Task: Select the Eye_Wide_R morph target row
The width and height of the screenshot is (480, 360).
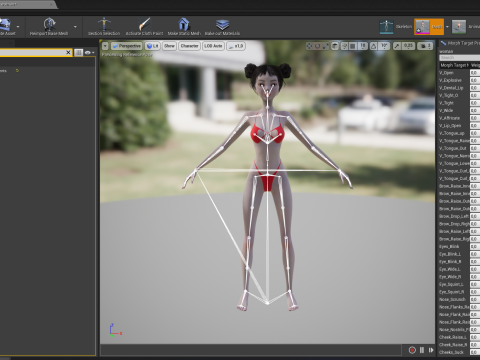Action: 459,277
